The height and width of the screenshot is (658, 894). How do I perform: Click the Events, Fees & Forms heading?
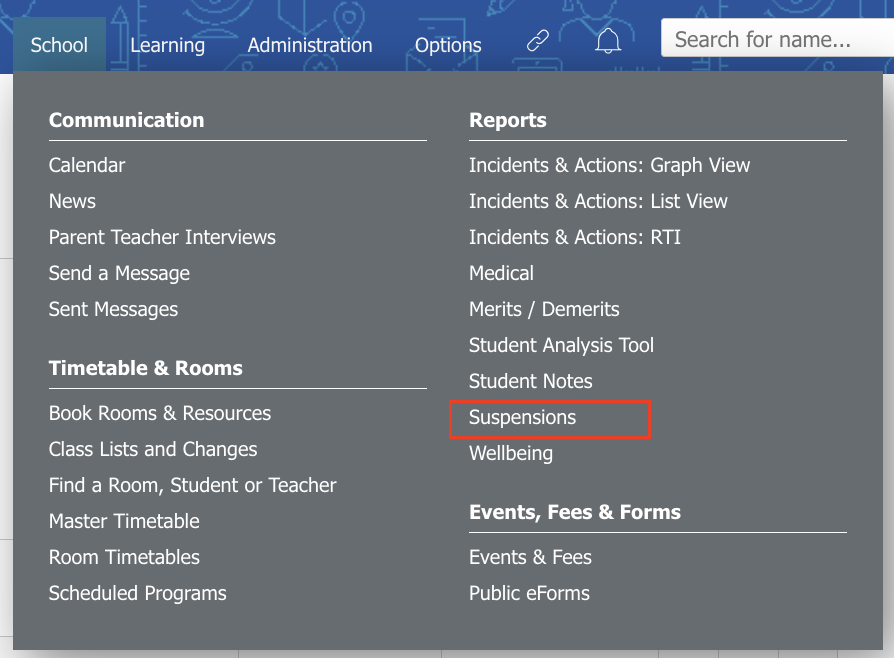[575, 512]
